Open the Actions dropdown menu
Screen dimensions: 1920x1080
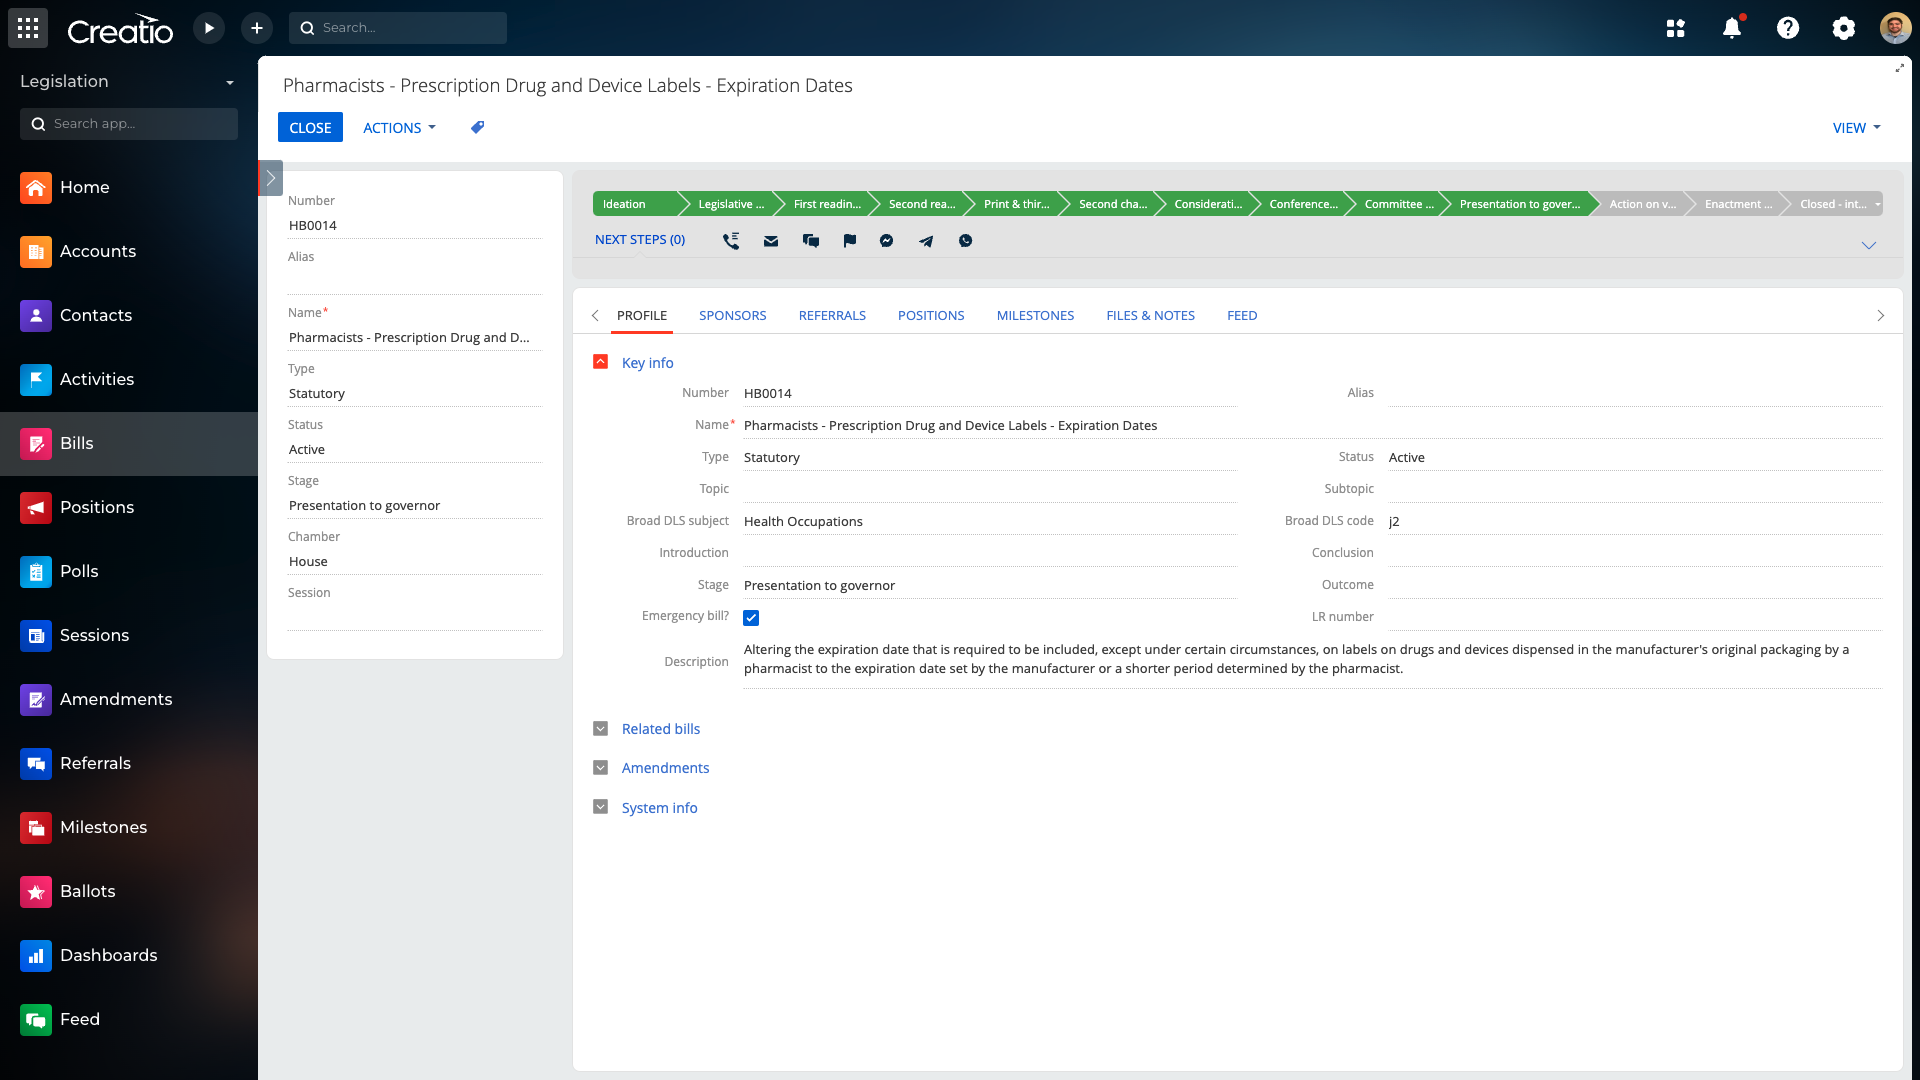click(399, 128)
